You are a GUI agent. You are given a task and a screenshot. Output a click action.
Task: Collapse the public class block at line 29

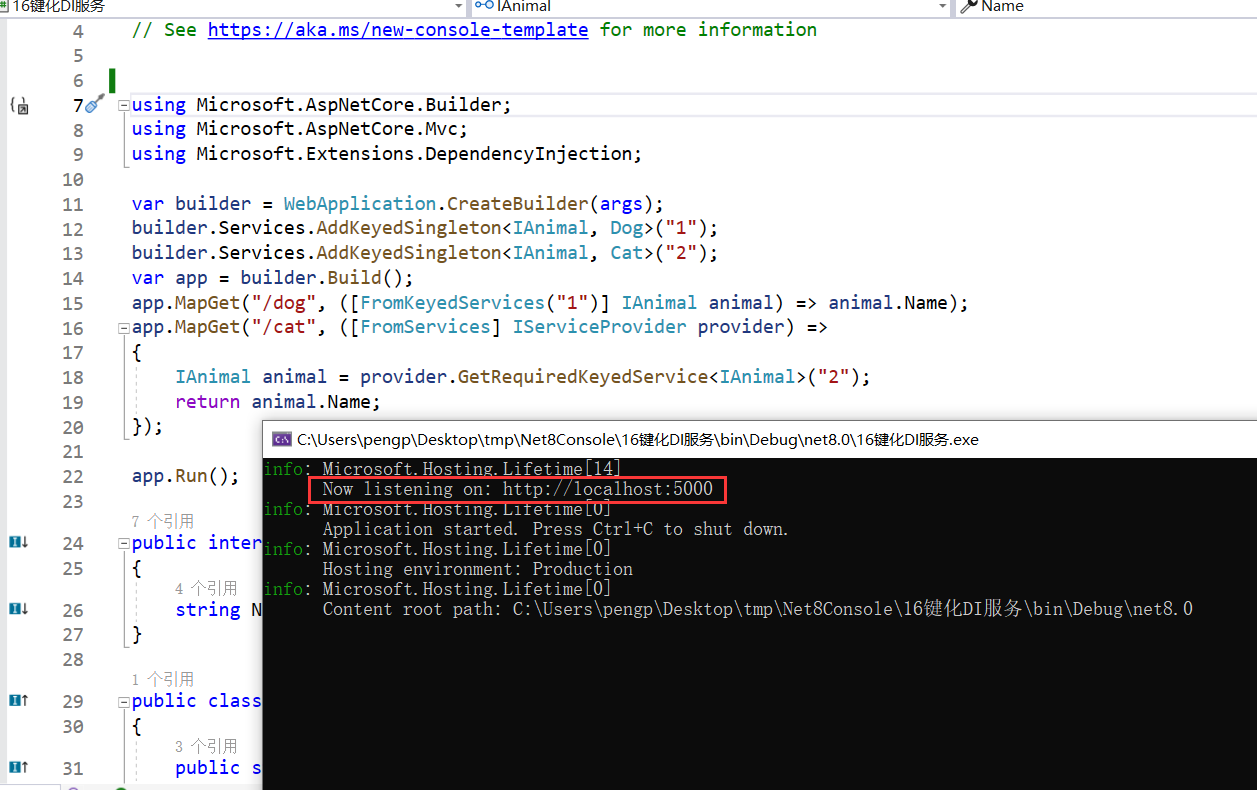click(123, 702)
